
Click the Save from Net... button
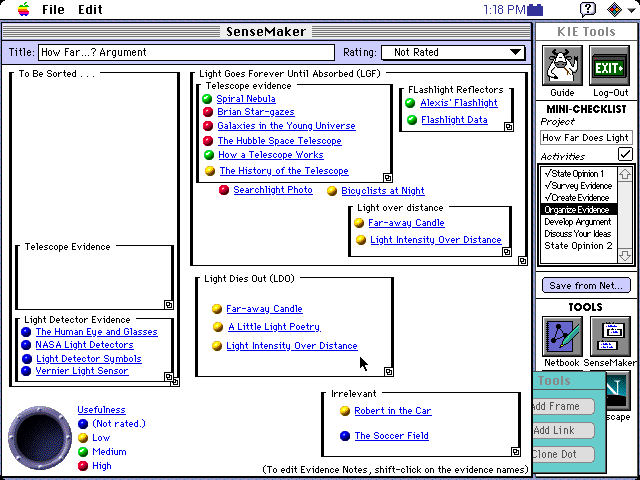pos(586,285)
